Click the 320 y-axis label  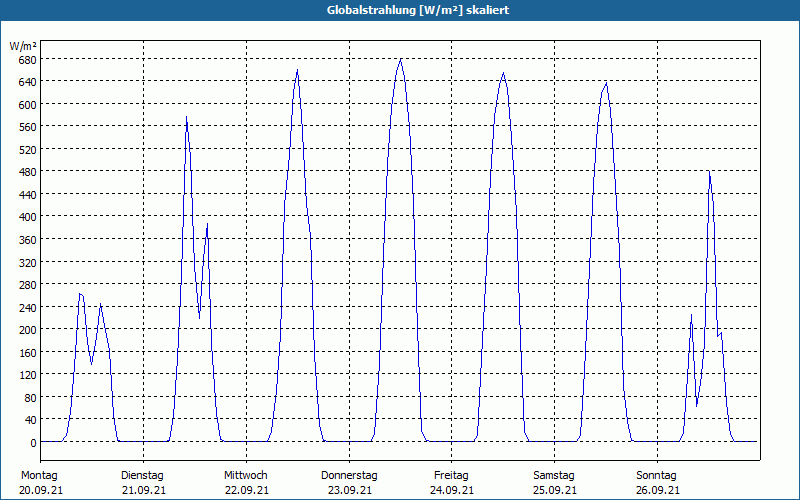pyautogui.click(x=27, y=262)
